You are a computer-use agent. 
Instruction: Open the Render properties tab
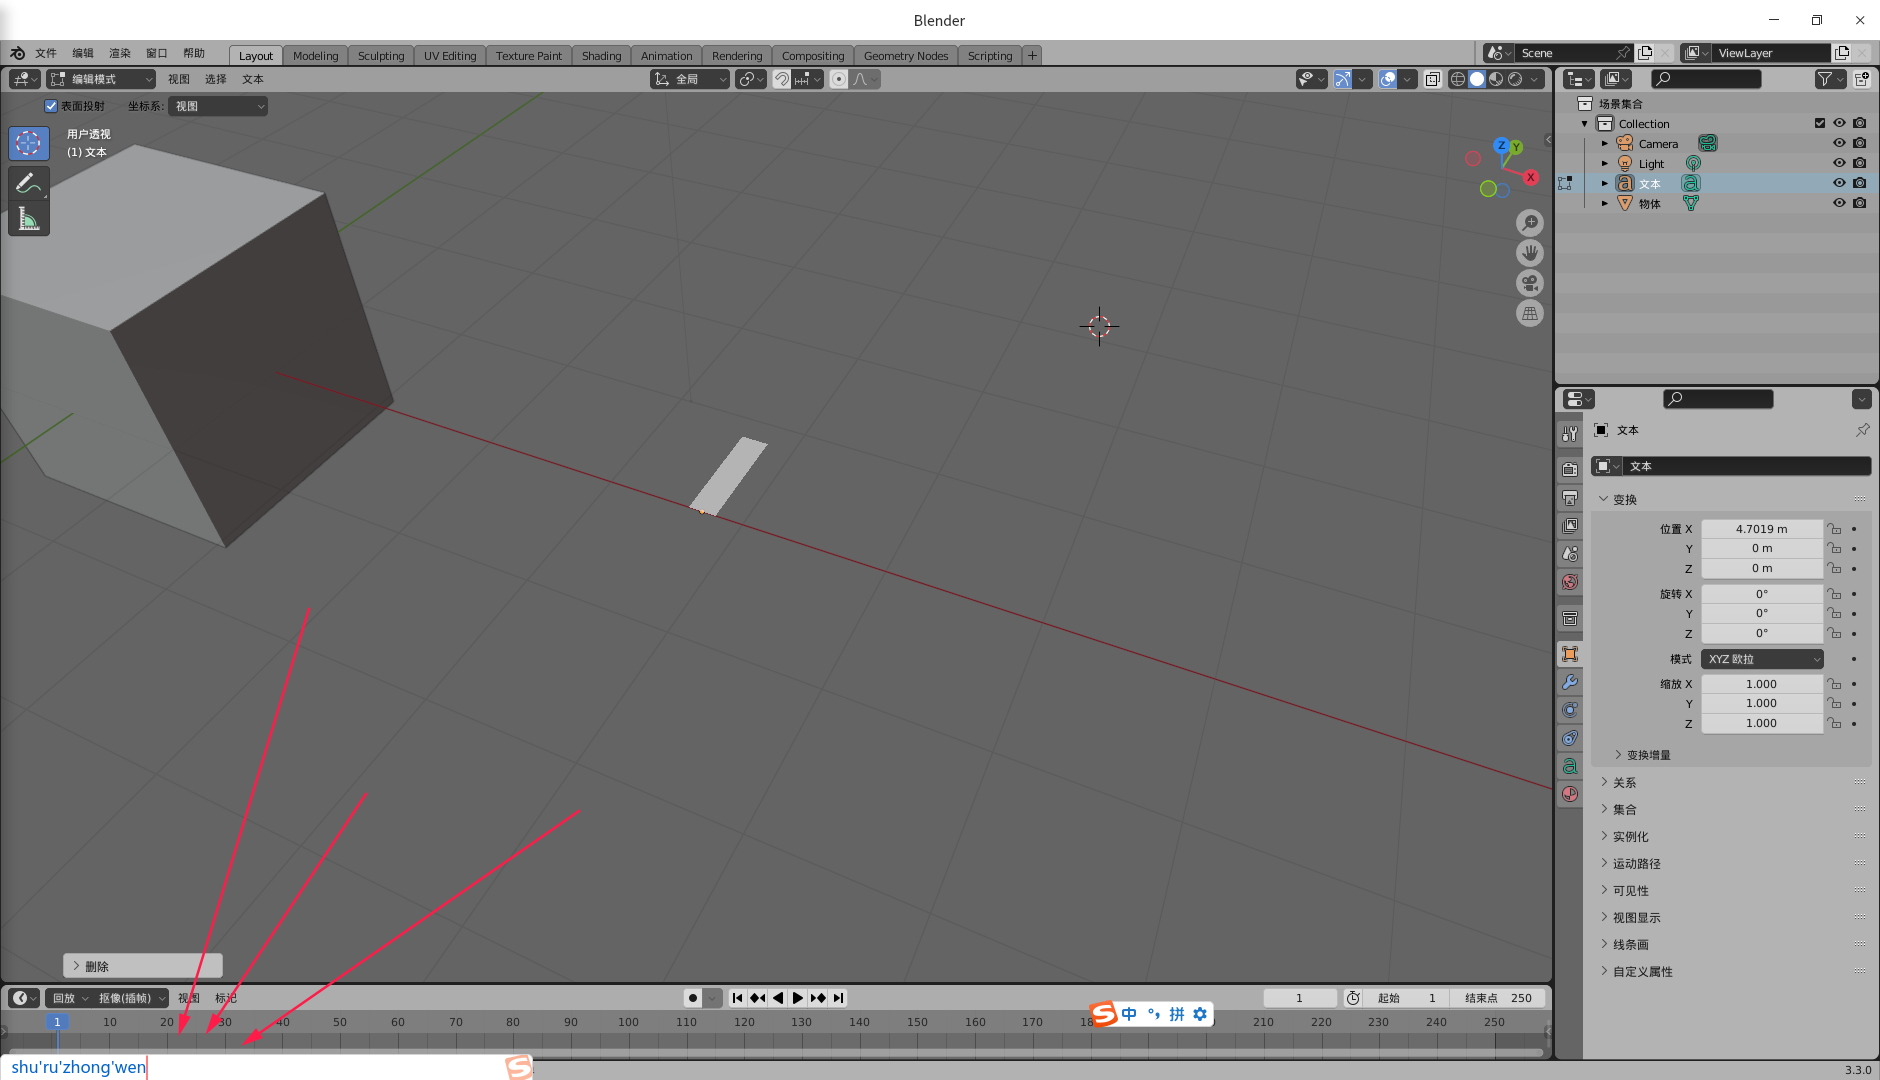click(1570, 470)
